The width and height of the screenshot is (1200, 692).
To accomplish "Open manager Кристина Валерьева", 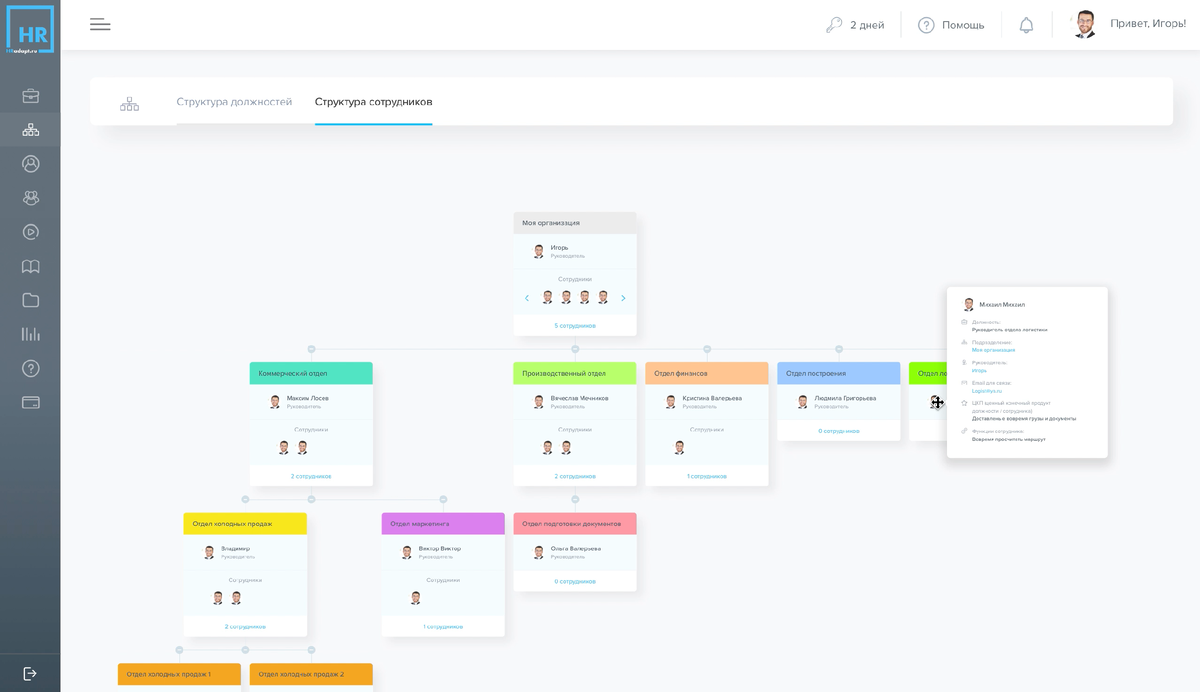I will [x=712, y=398].
